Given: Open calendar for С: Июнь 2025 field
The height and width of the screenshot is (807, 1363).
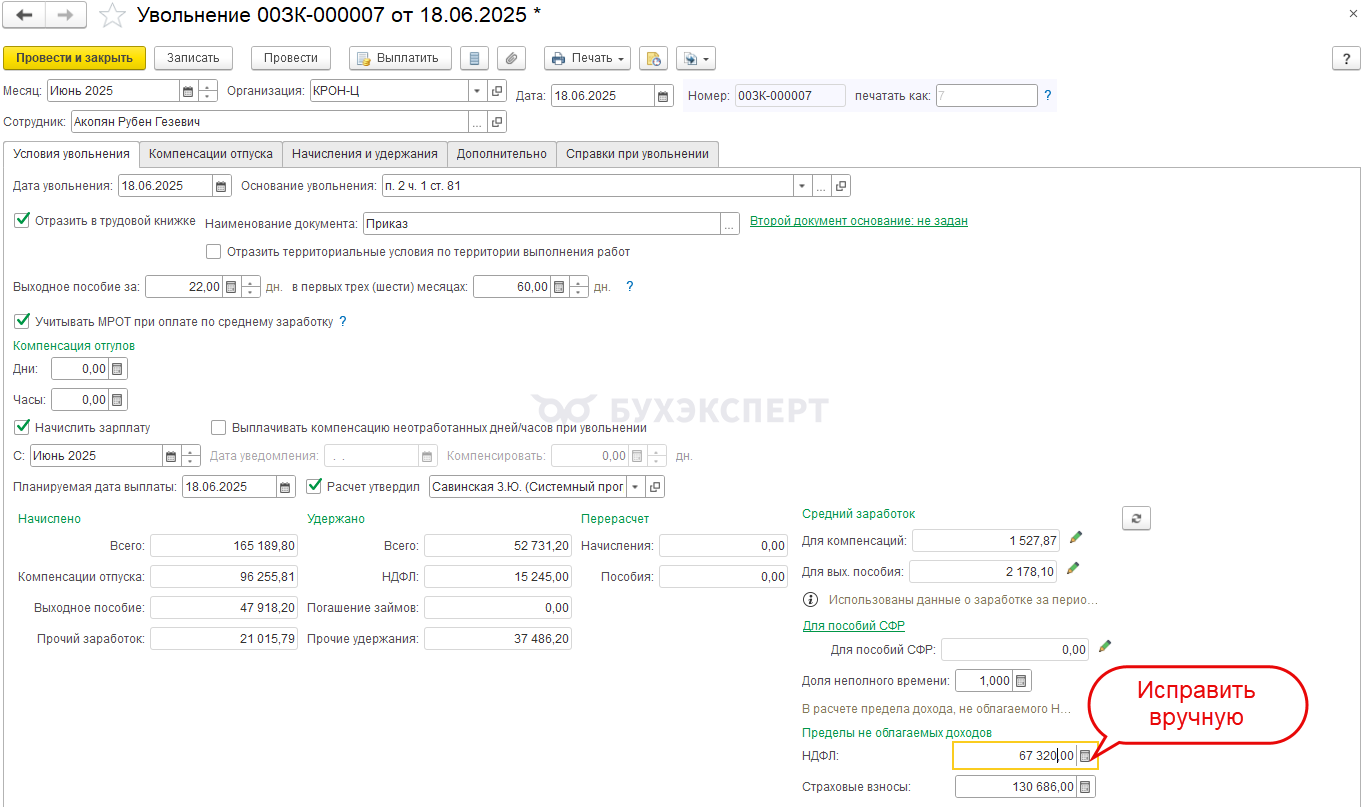Looking at the screenshot, I should (170, 456).
